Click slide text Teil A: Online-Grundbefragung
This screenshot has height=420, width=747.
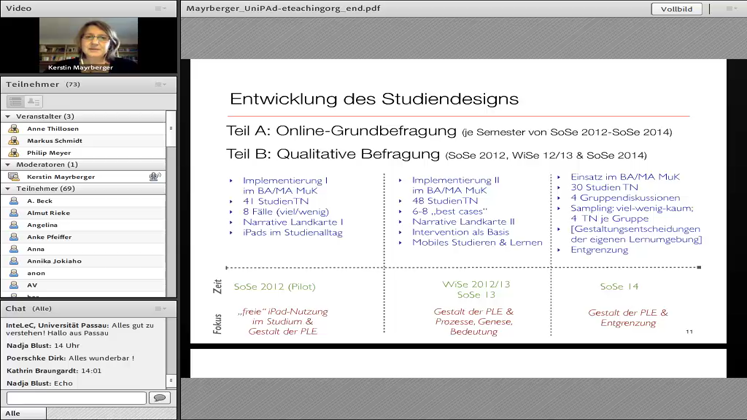click(341, 130)
